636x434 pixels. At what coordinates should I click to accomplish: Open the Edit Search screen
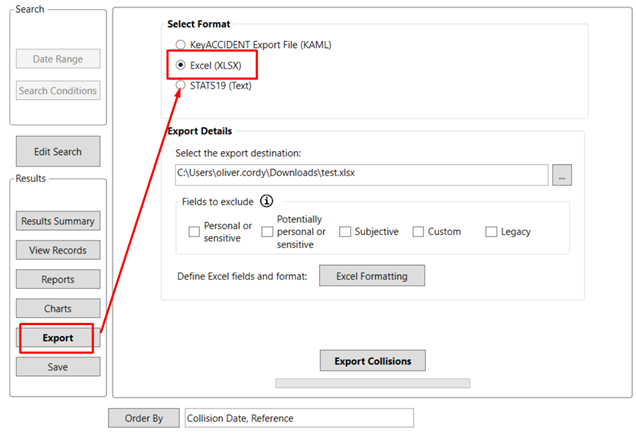click(x=58, y=152)
